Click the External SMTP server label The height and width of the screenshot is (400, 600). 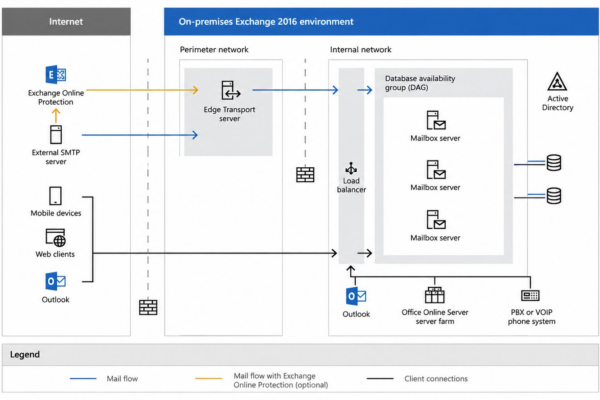pos(56,157)
